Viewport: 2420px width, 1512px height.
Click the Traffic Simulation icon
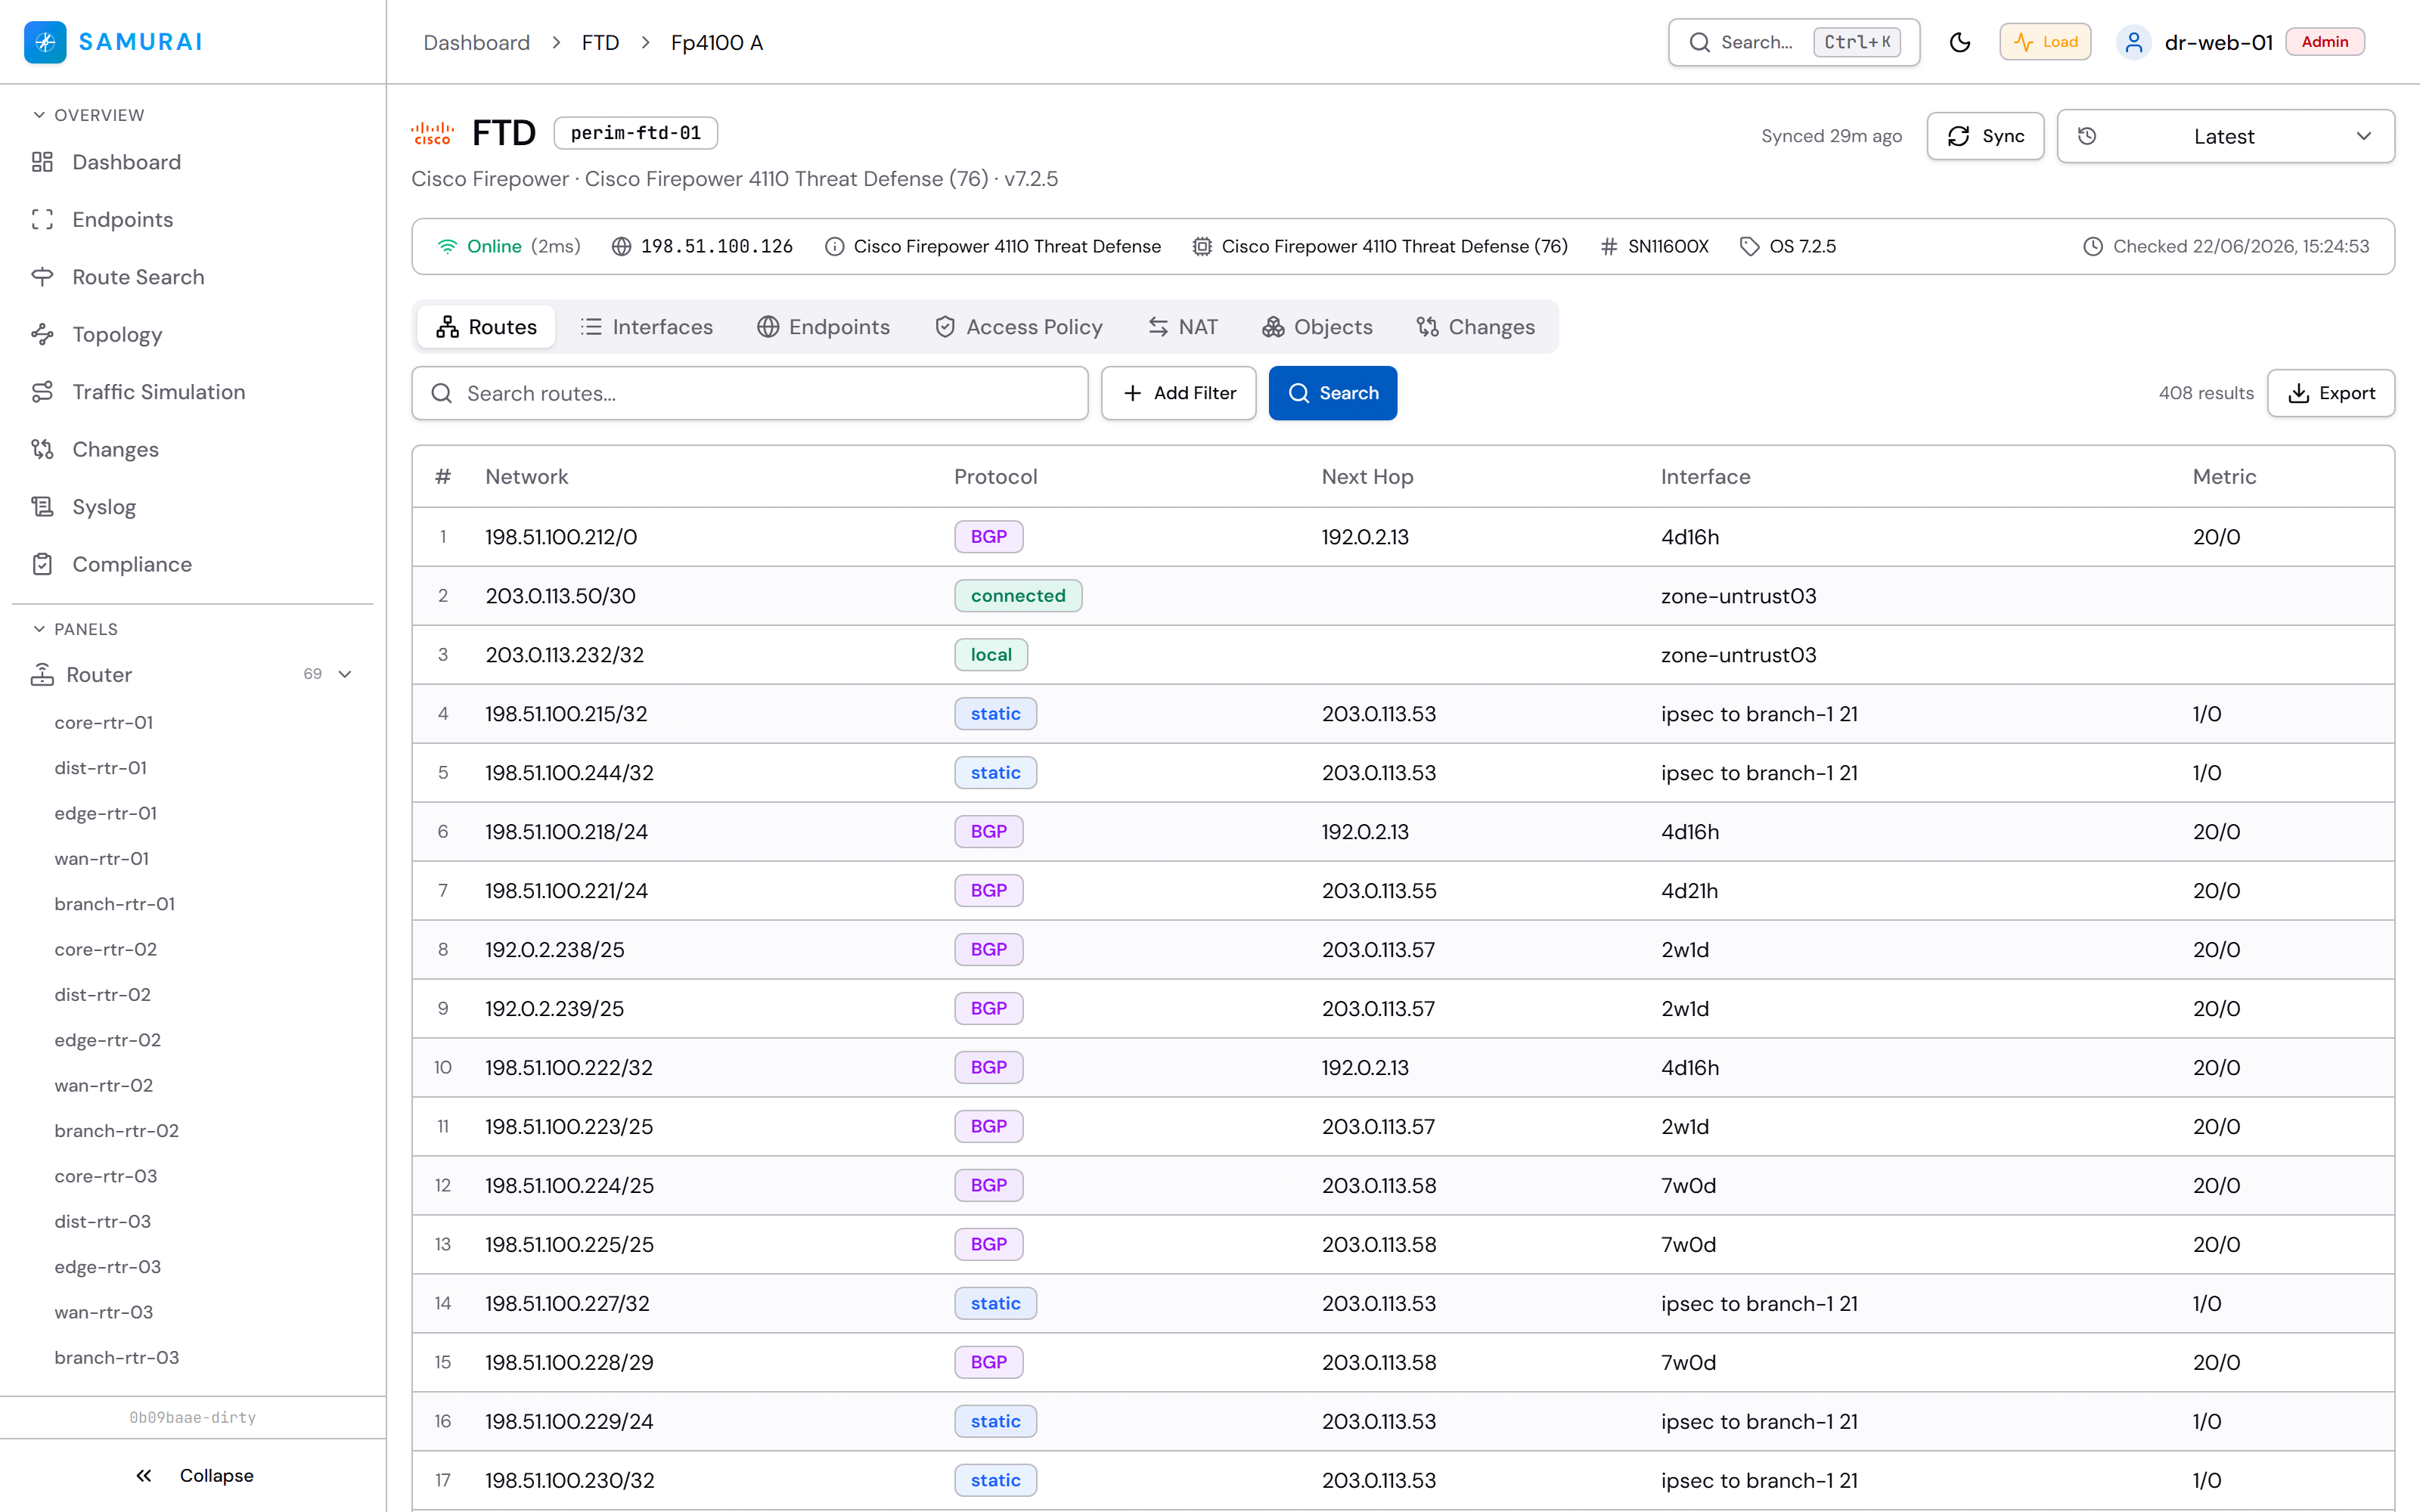(42, 392)
